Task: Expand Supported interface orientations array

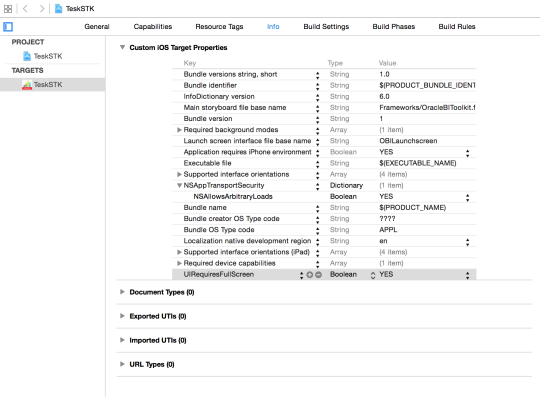Action: (x=179, y=174)
